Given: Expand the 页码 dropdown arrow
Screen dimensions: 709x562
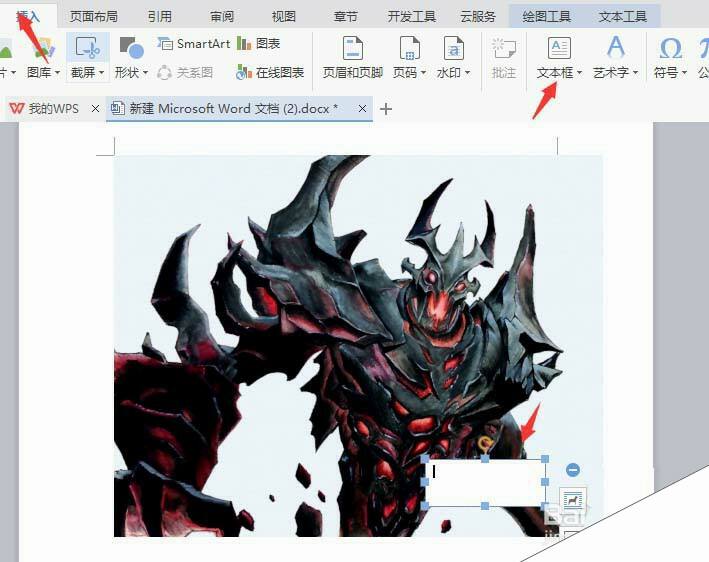Looking at the screenshot, I should [x=423, y=72].
